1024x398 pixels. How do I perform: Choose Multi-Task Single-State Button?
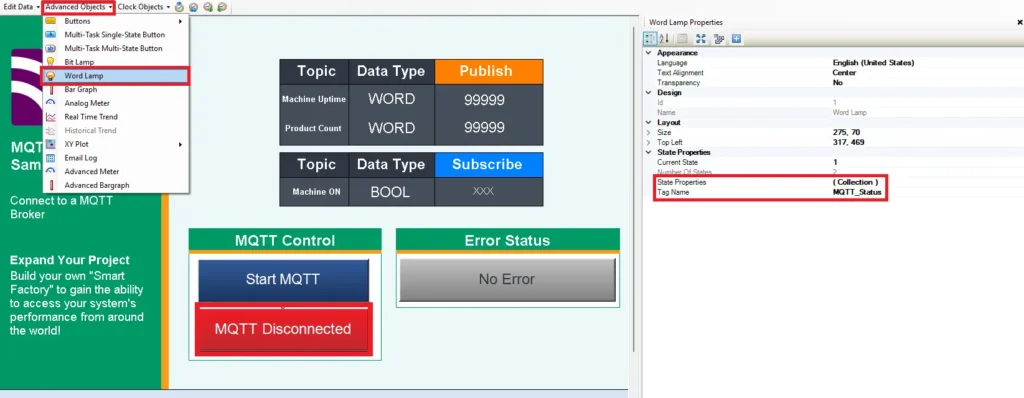(116, 35)
